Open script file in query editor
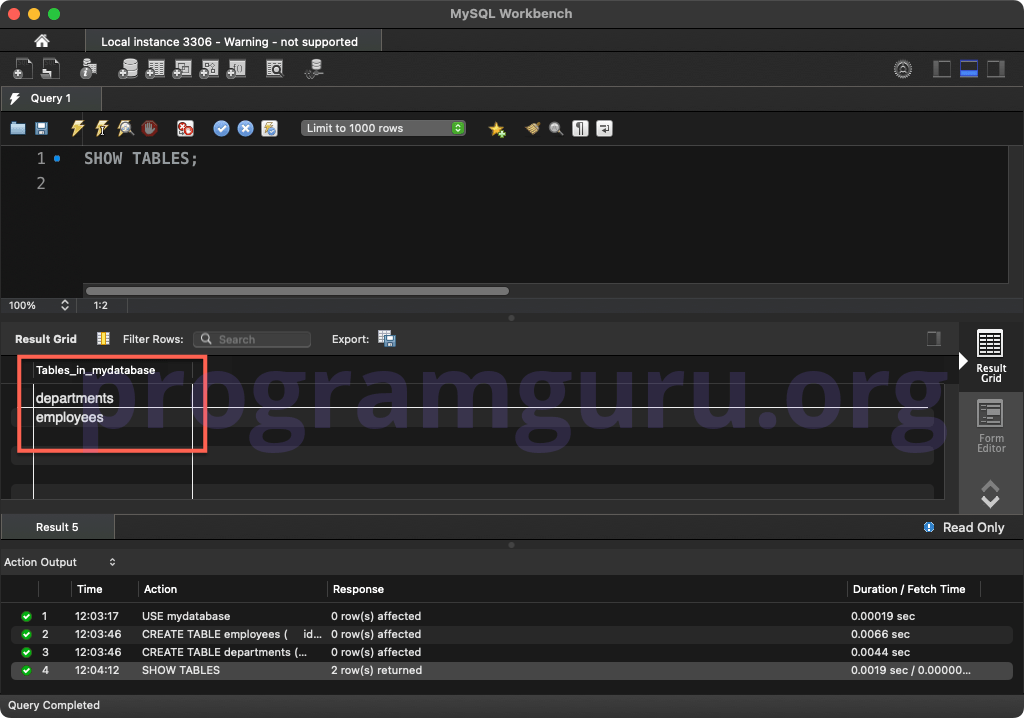 pyautogui.click(x=18, y=128)
